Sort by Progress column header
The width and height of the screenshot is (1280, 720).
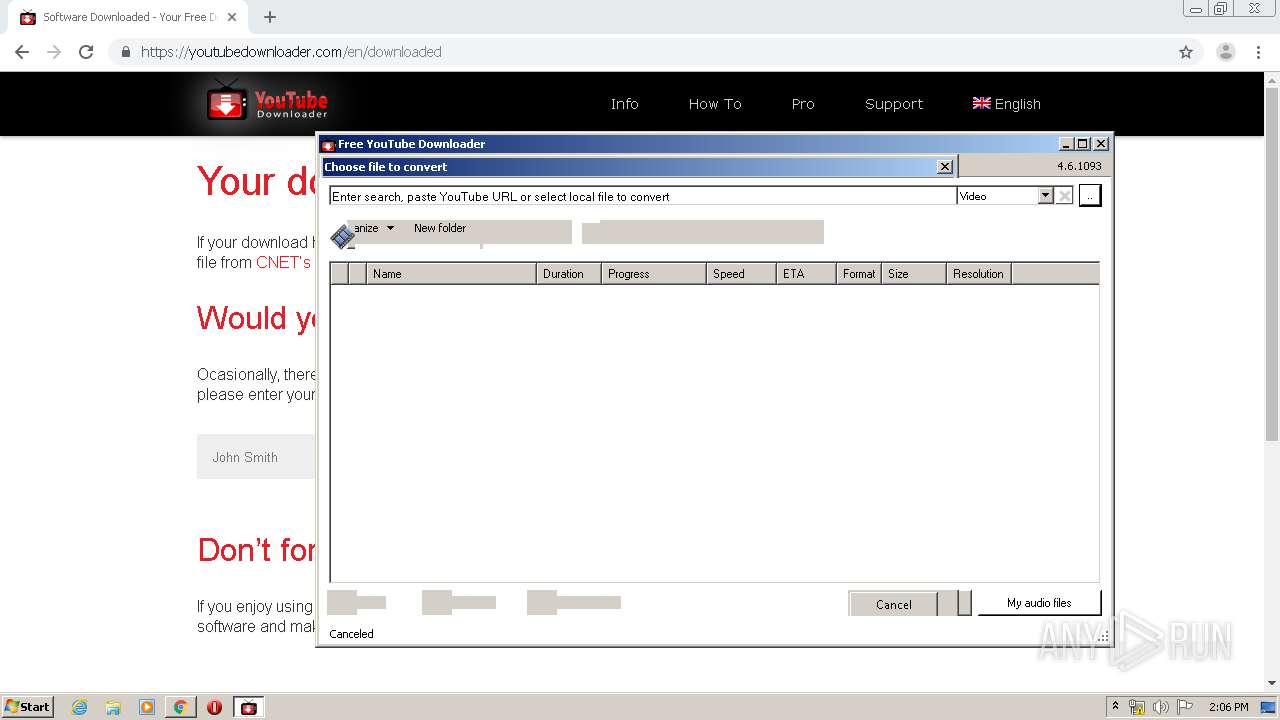653,273
